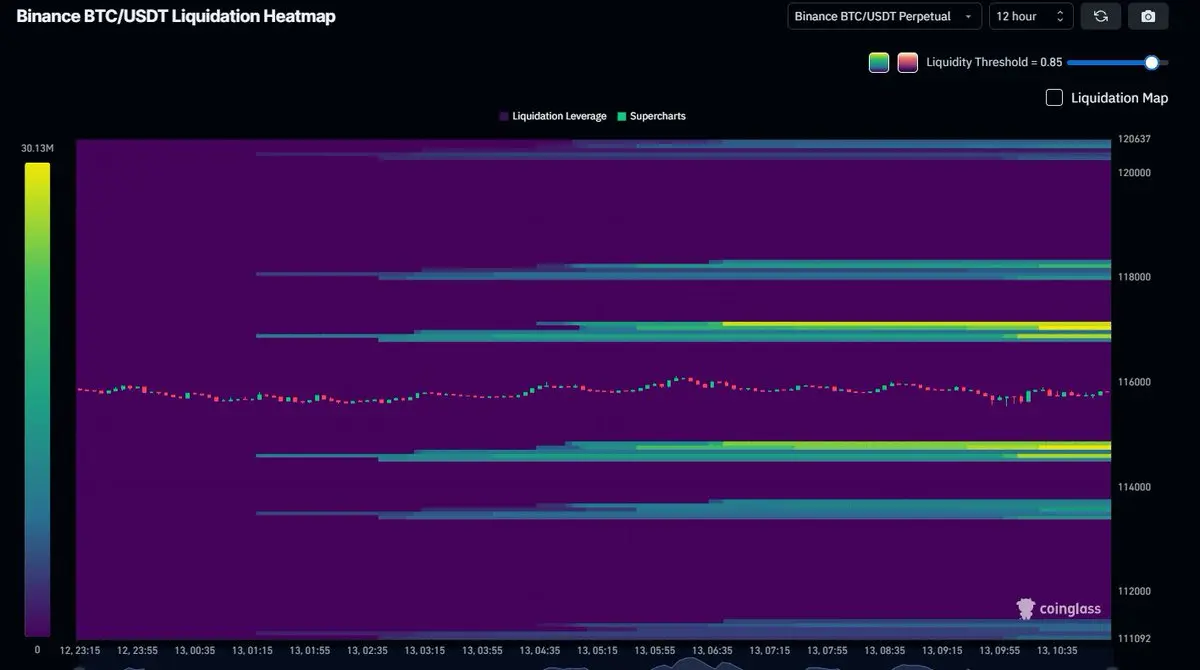Toggle the Supercharts legend item
1200x670 pixels.
click(651, 116)
